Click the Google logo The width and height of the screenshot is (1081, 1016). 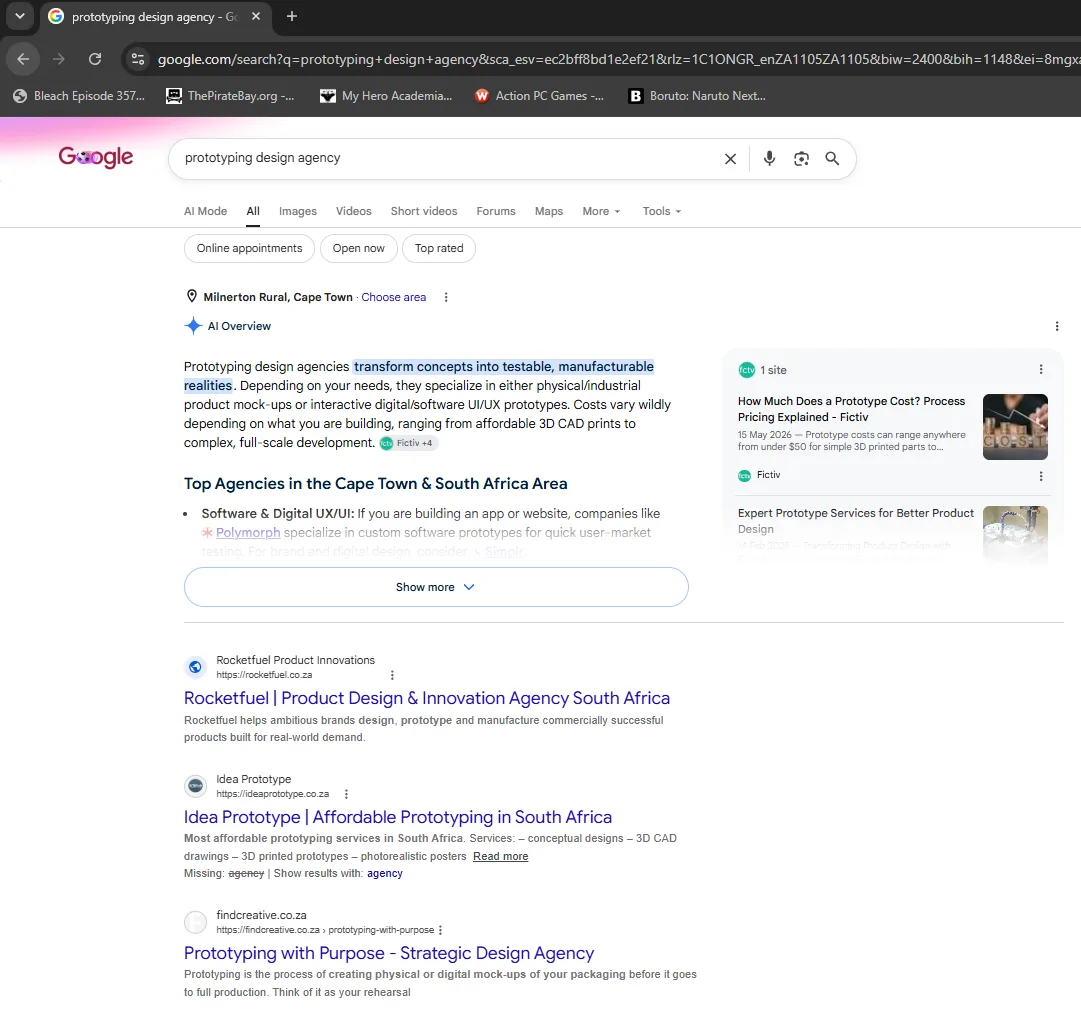point(96,157)
